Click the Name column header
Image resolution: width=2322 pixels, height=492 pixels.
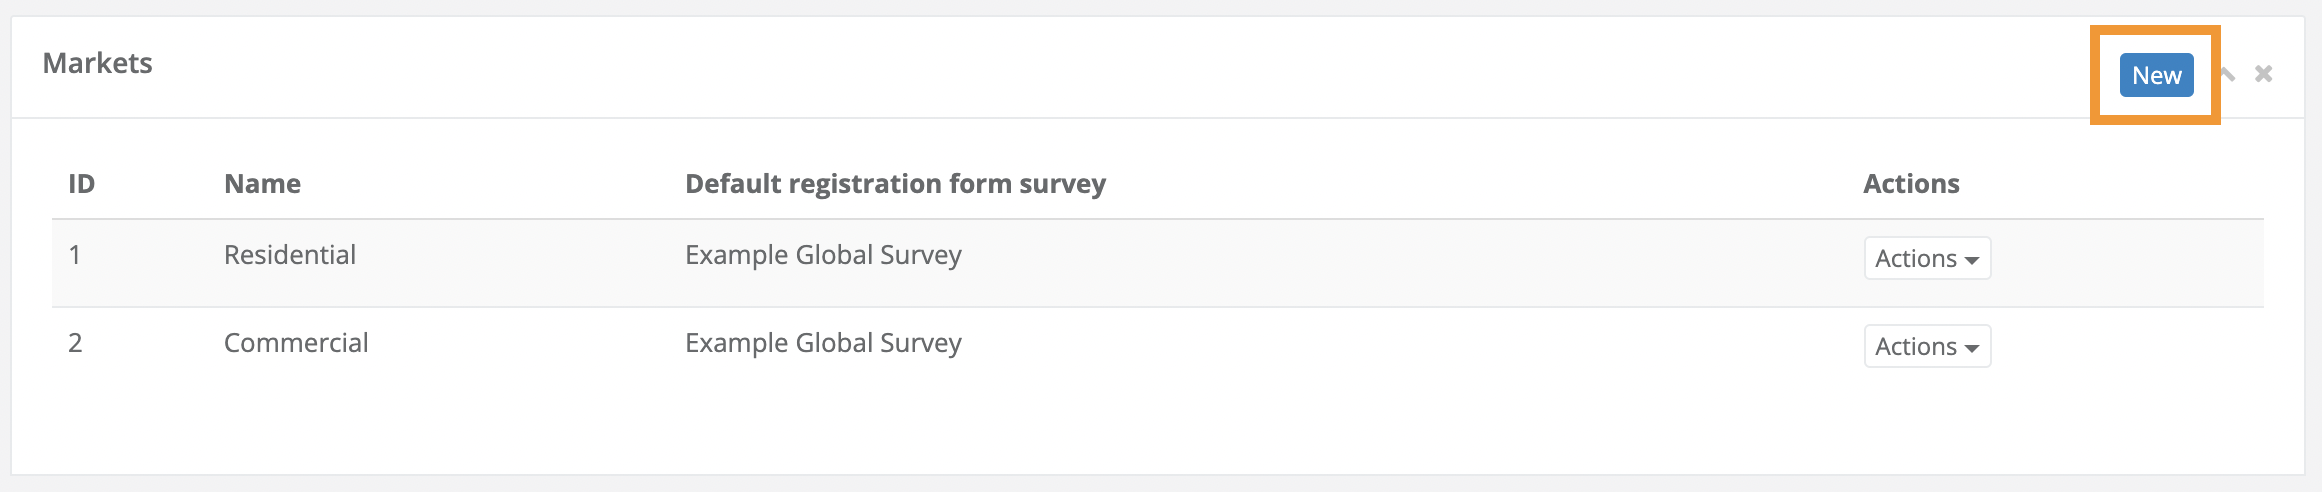coord(262,184)
